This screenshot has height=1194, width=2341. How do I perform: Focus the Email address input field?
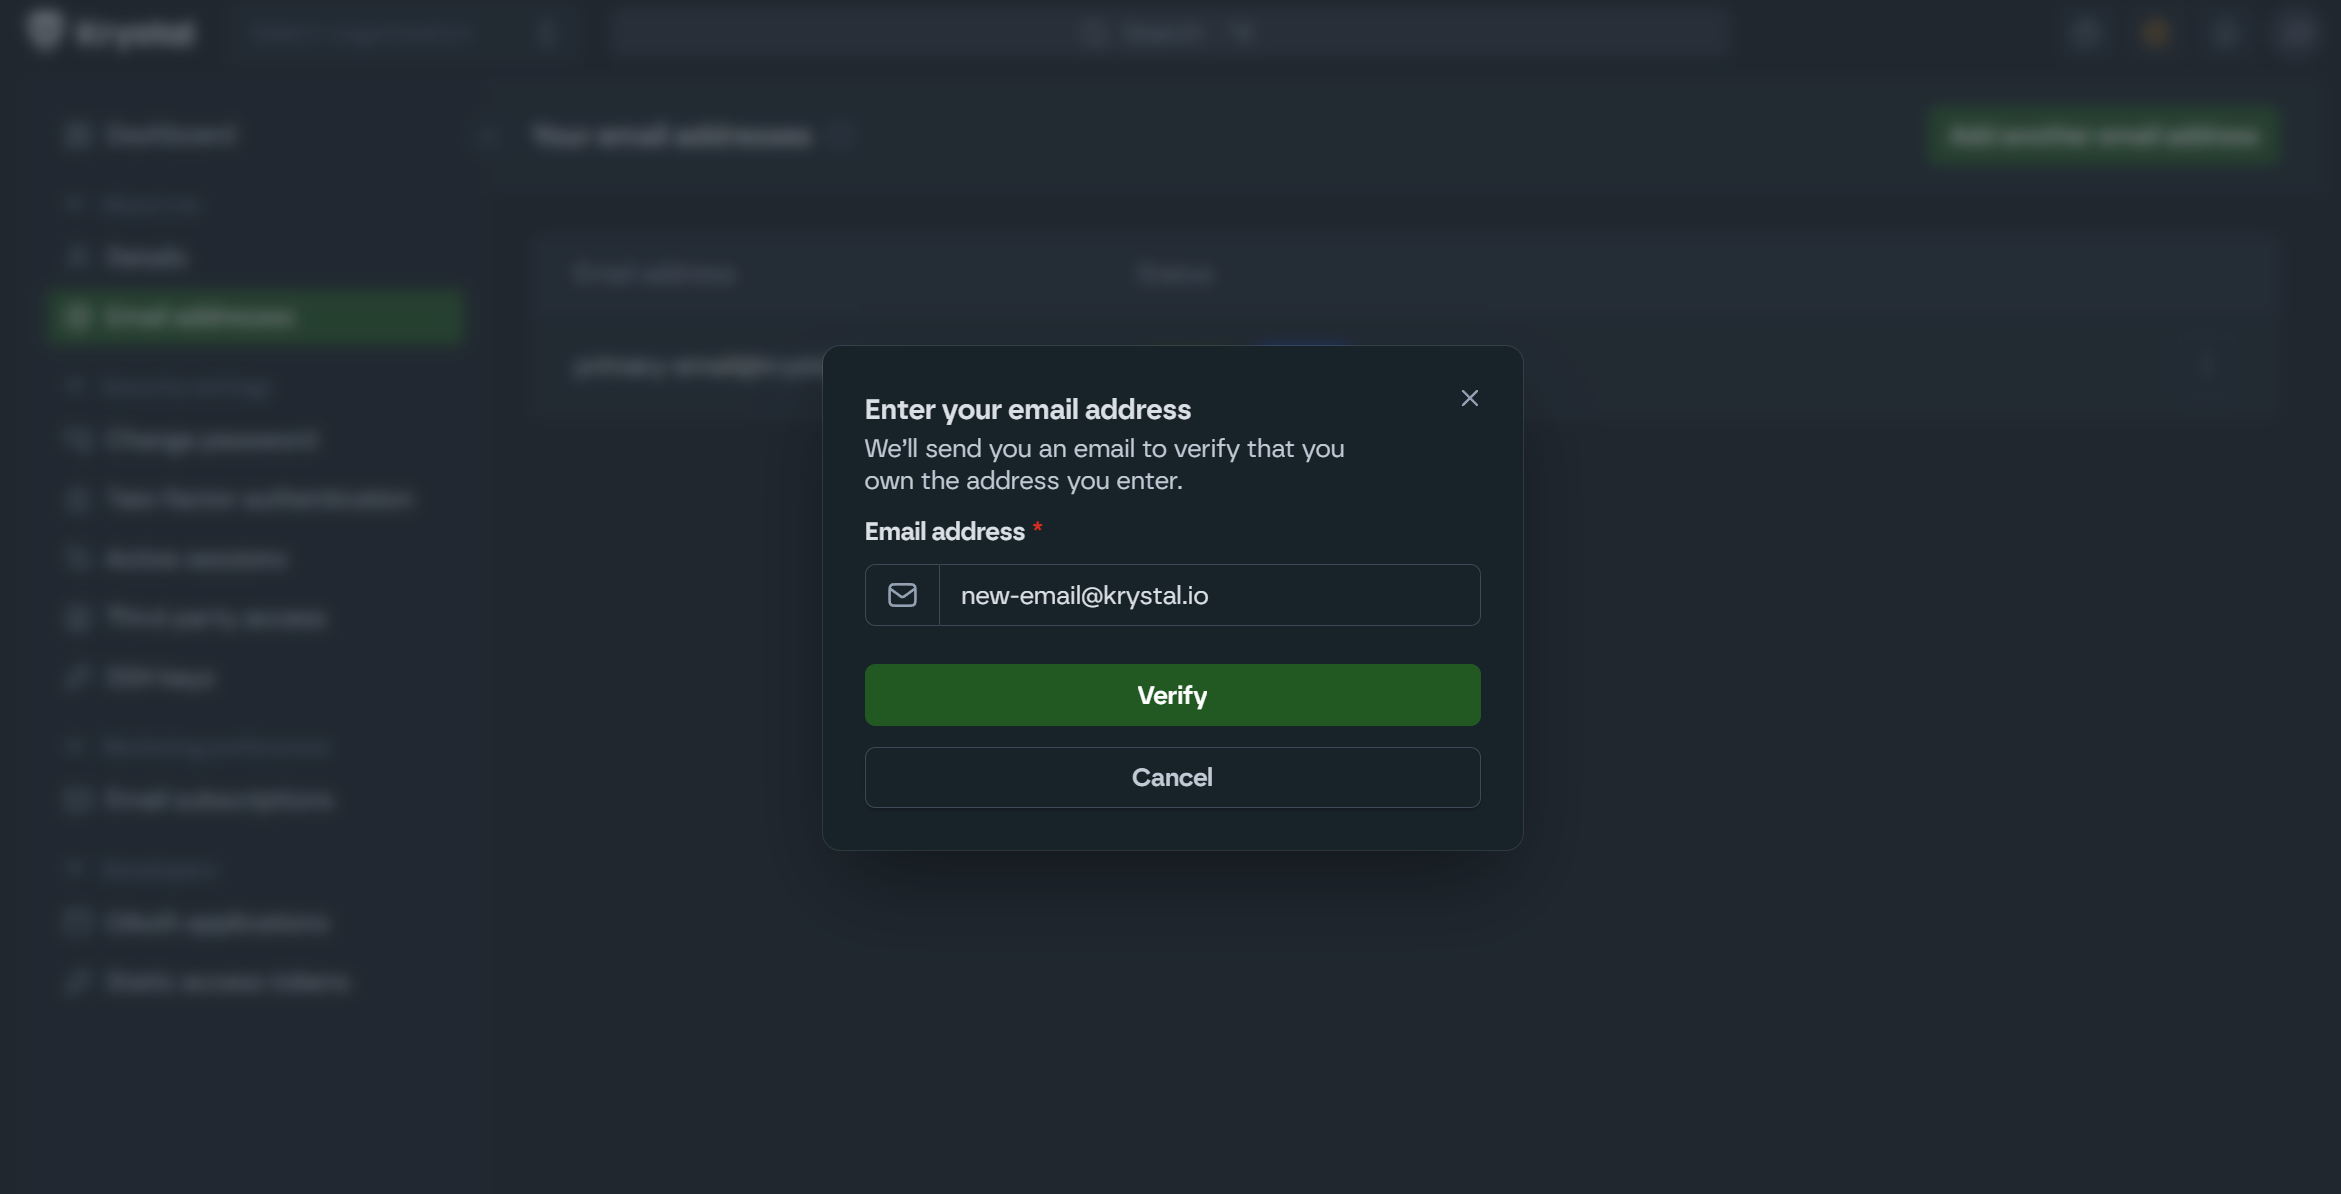point(1208,595)
